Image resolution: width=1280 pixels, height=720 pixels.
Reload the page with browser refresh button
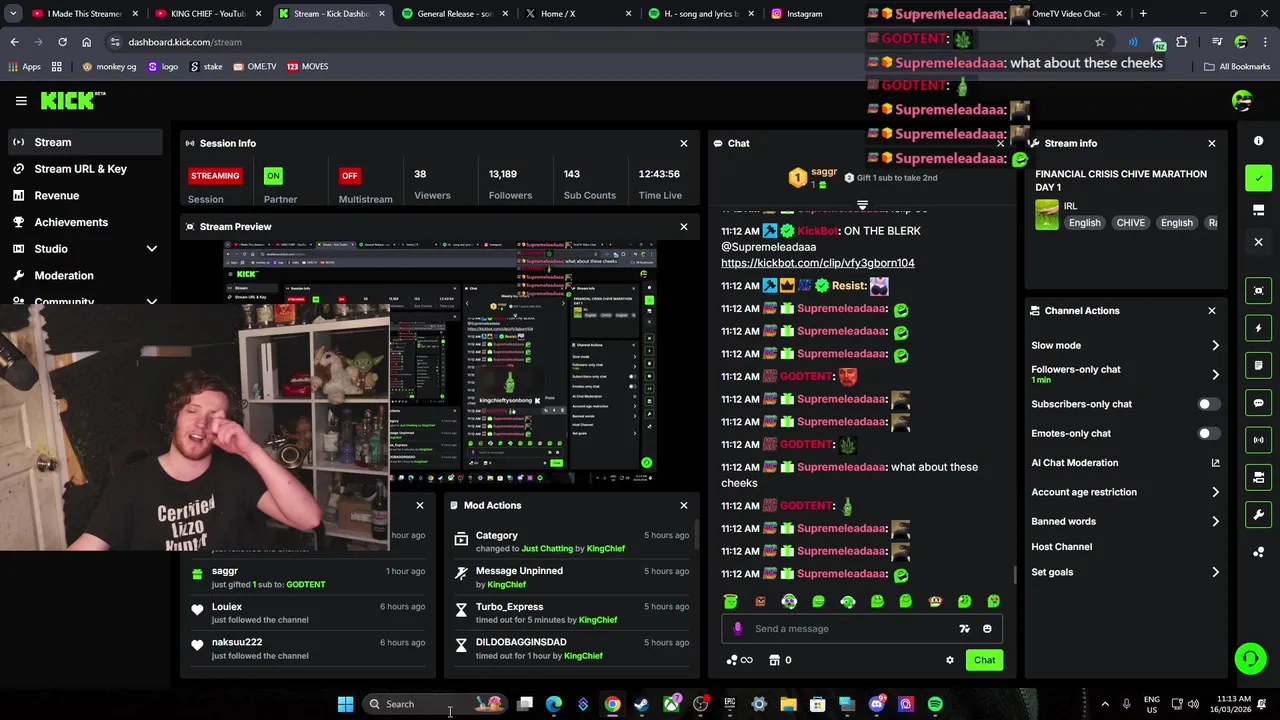62,42
